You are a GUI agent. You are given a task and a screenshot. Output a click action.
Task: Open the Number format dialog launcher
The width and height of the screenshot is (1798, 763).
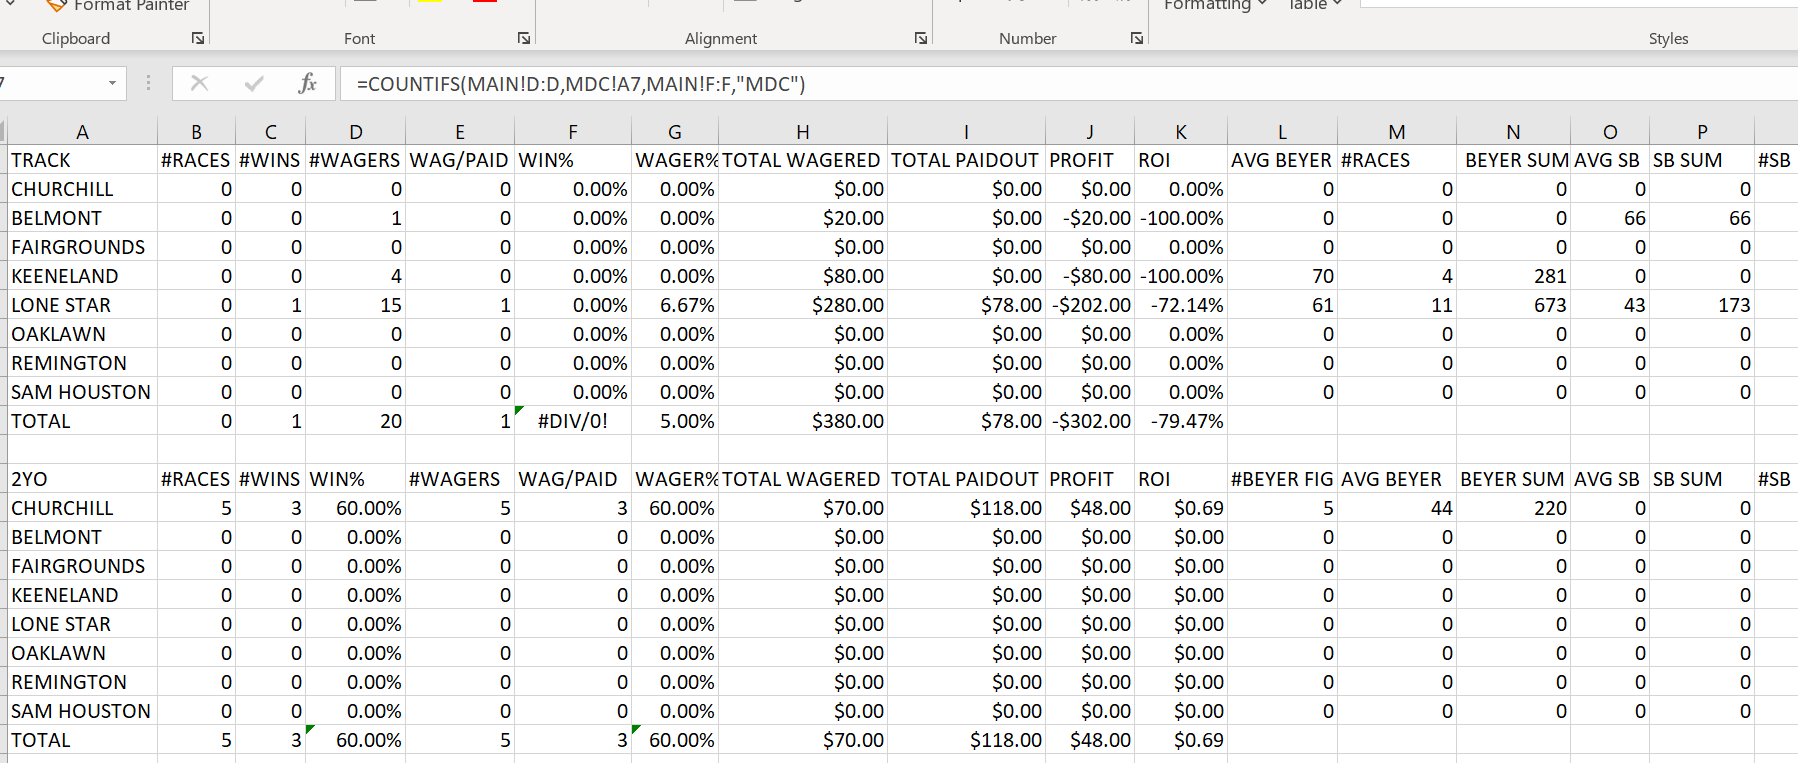1137,38
